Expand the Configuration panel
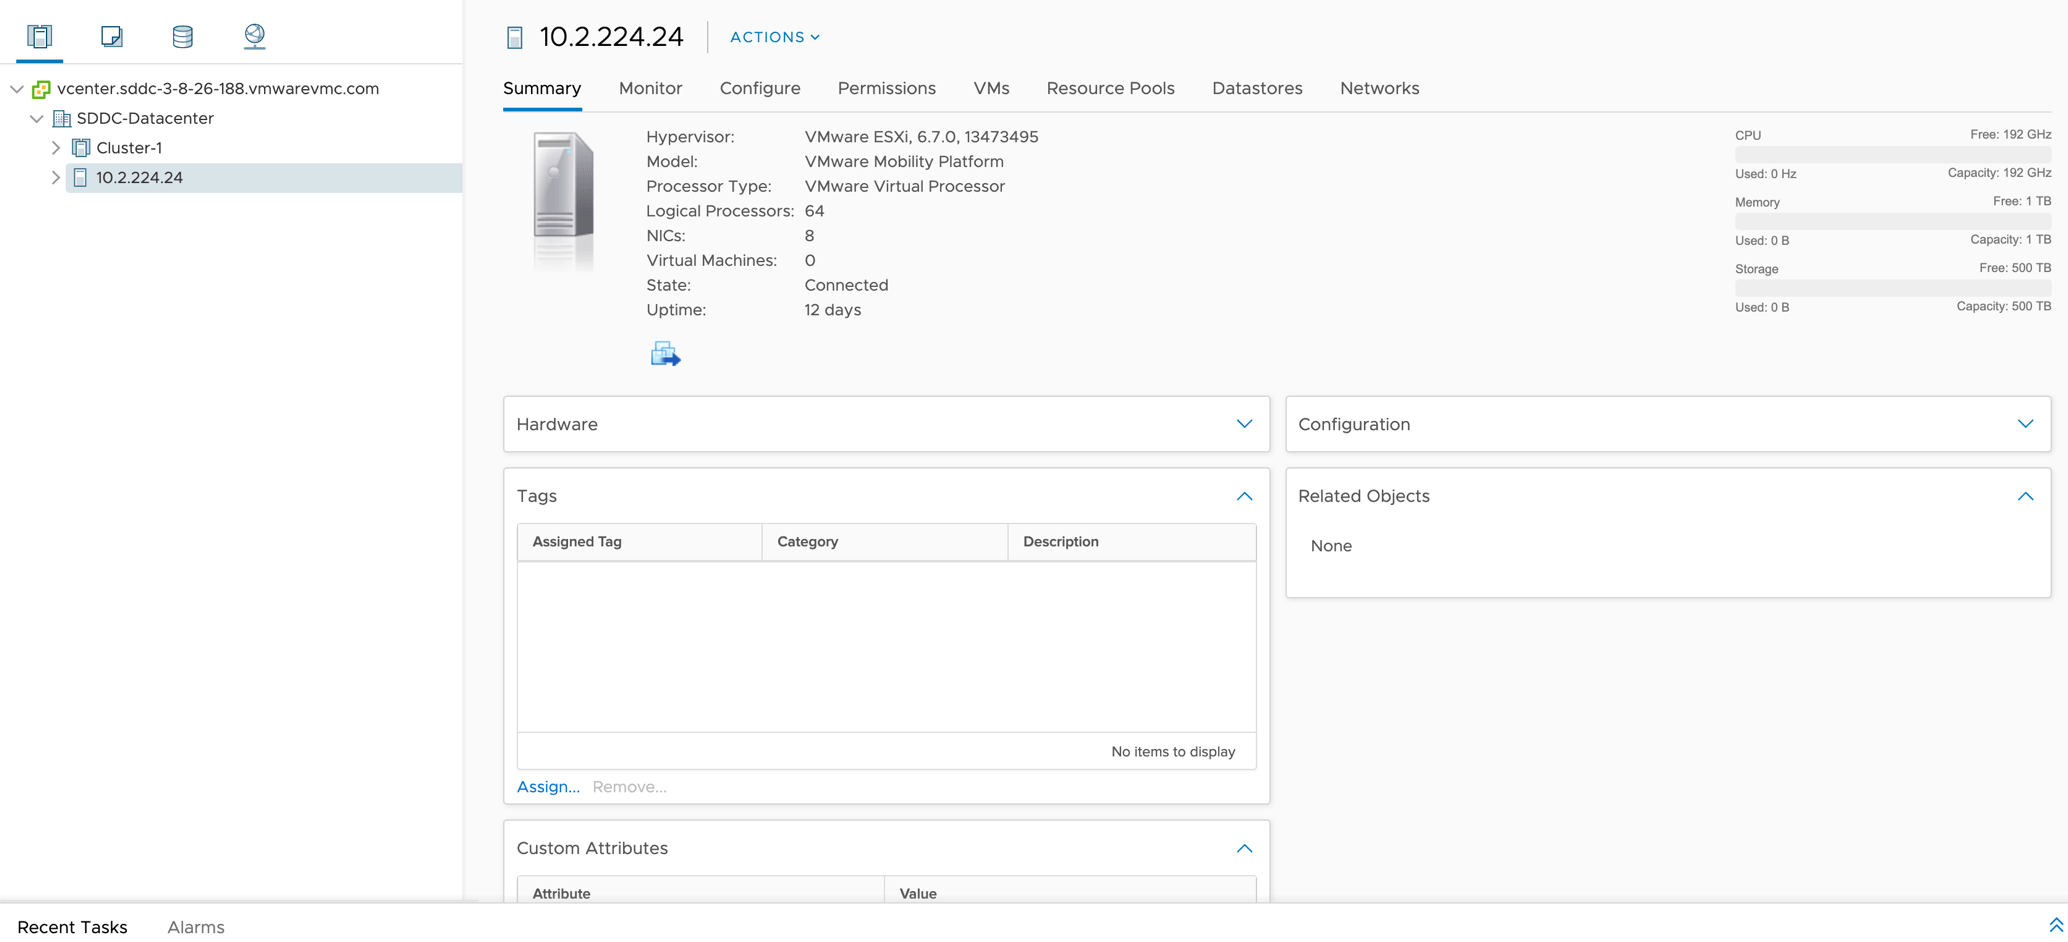Screen dimensions: 2068x942 point(2024,424)
